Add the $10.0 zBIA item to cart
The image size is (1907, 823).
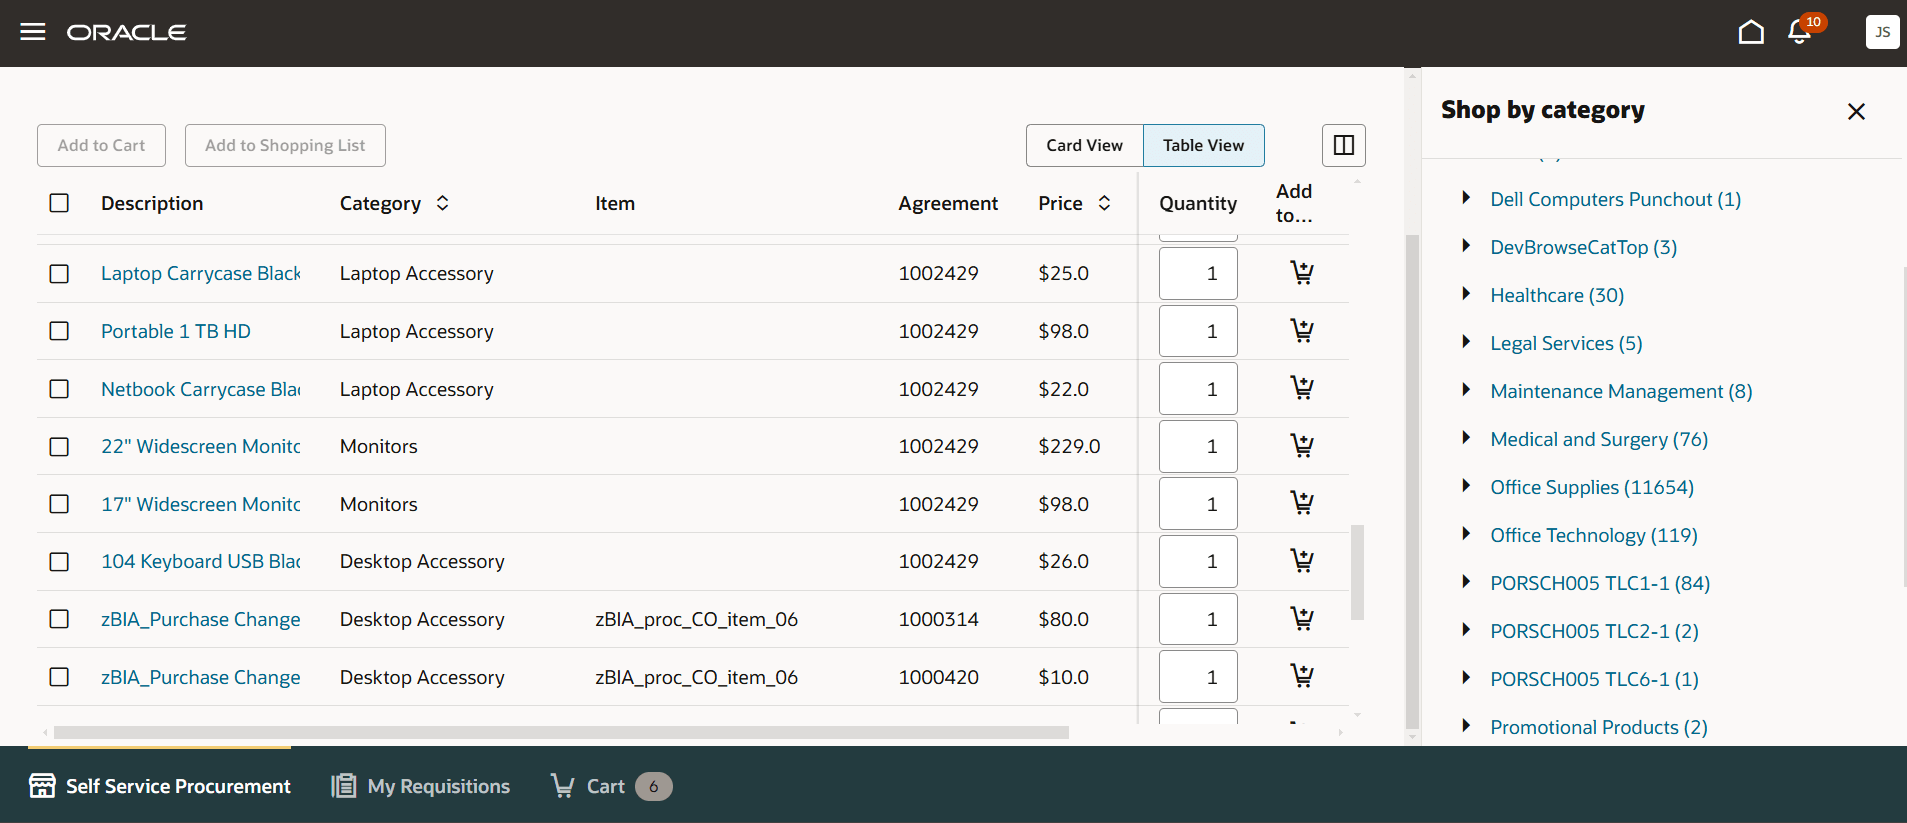(1302, 676)
